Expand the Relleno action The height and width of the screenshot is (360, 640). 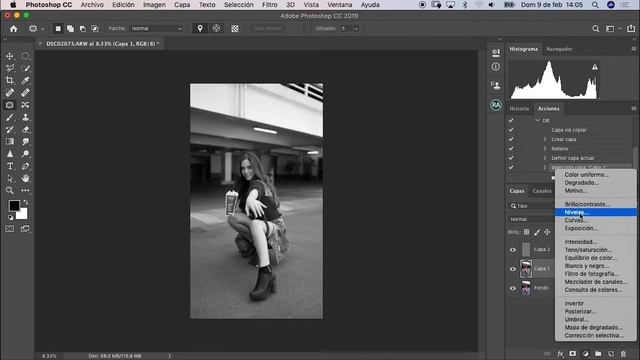click(x=545, y=149)
